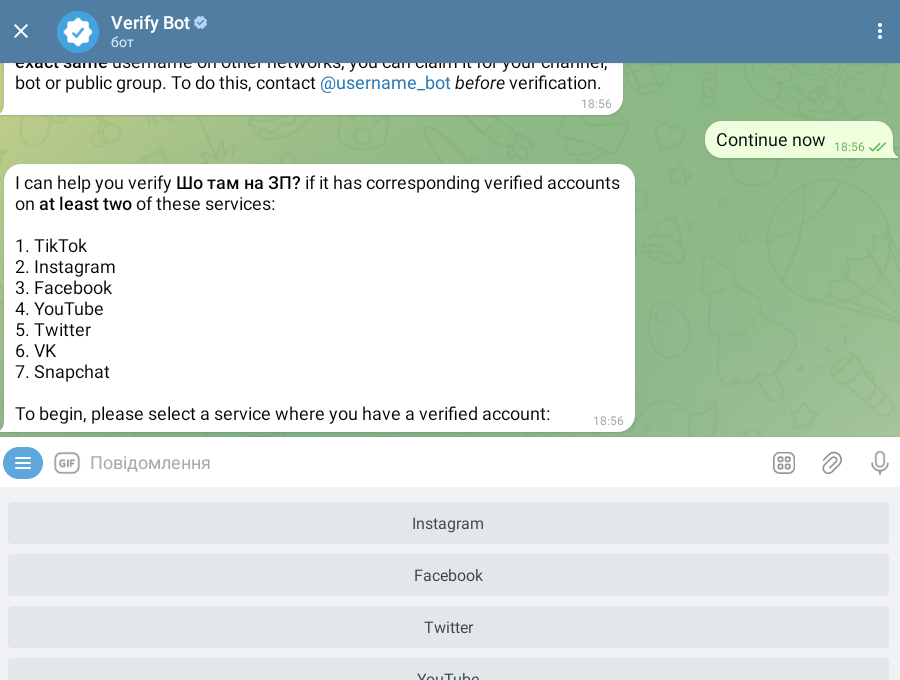900x680 pixels.
Task: Click the "Continue now" sent message
Action: (771, 140)
